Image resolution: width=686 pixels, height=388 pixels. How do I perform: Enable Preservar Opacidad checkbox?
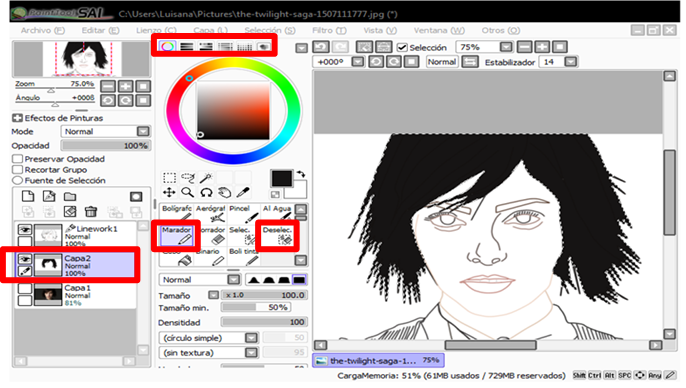(18, 159)
